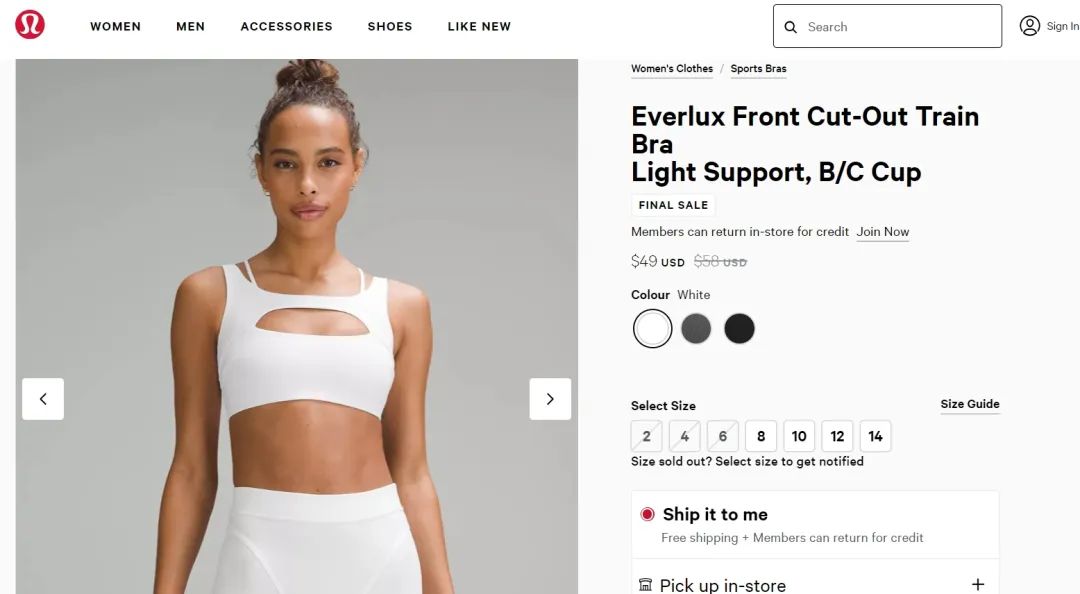
Task: Open the WOMEN menu
Action: pyautogui.click(x=116, y=26)
